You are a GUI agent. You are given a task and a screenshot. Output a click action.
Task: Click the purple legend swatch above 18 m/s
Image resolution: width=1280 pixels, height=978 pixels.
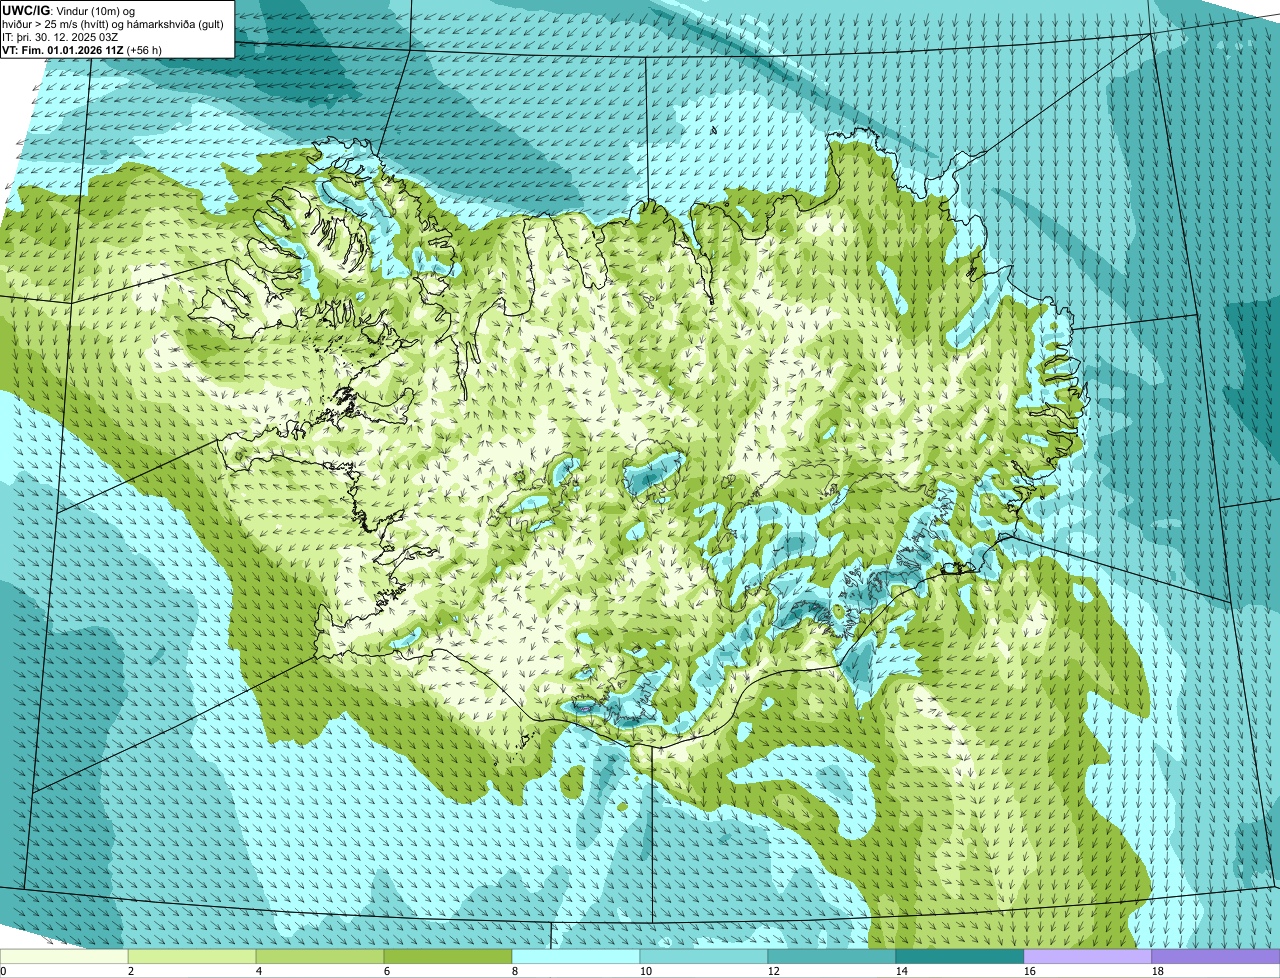pyautogui.click(x=1216, y=956)
